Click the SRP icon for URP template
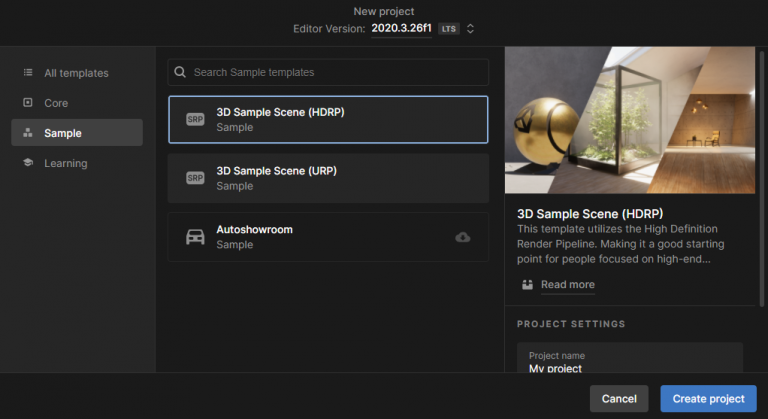 [x=195, y=178]
